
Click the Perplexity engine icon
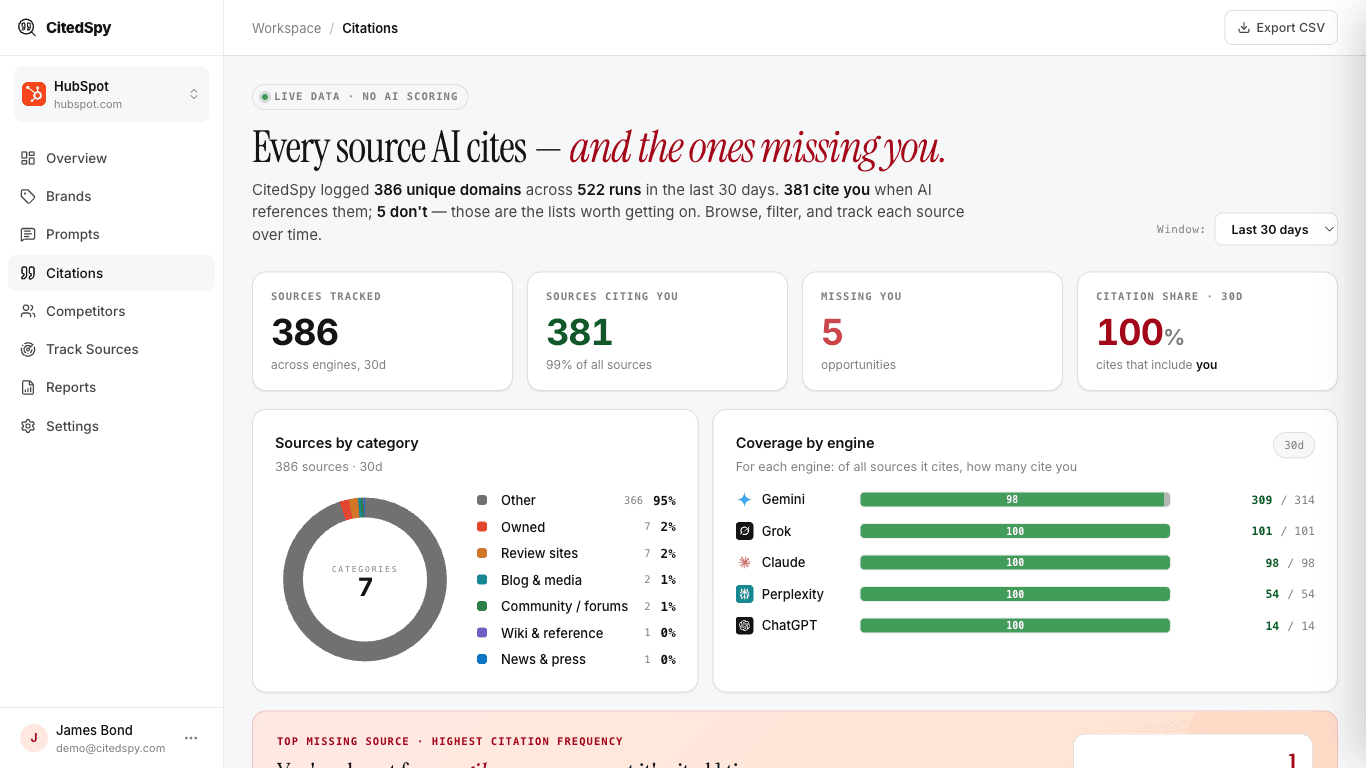coord(744,594)
